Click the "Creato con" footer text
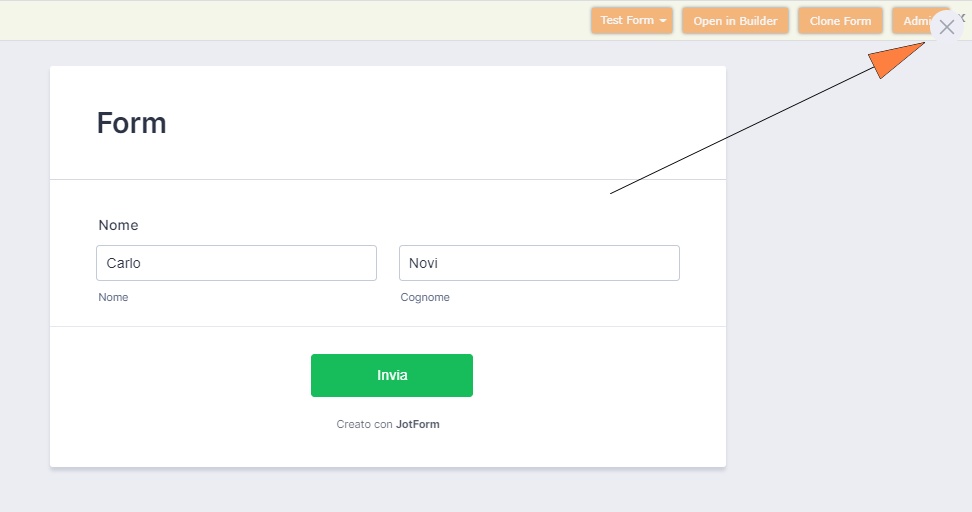The width and height of the screenshot is (972, 512). [x=364, y=424]
